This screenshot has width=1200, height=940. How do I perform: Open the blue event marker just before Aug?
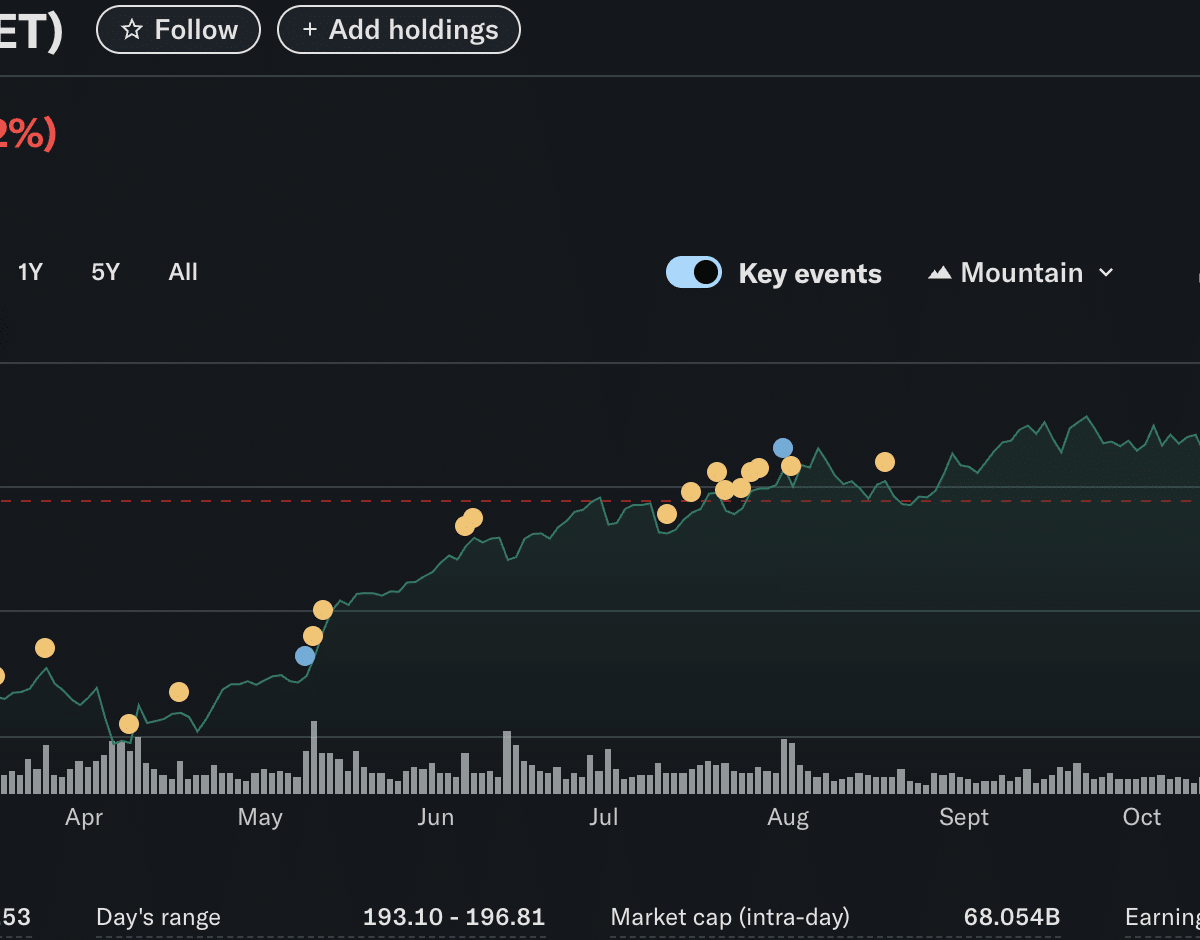[783, 448]
